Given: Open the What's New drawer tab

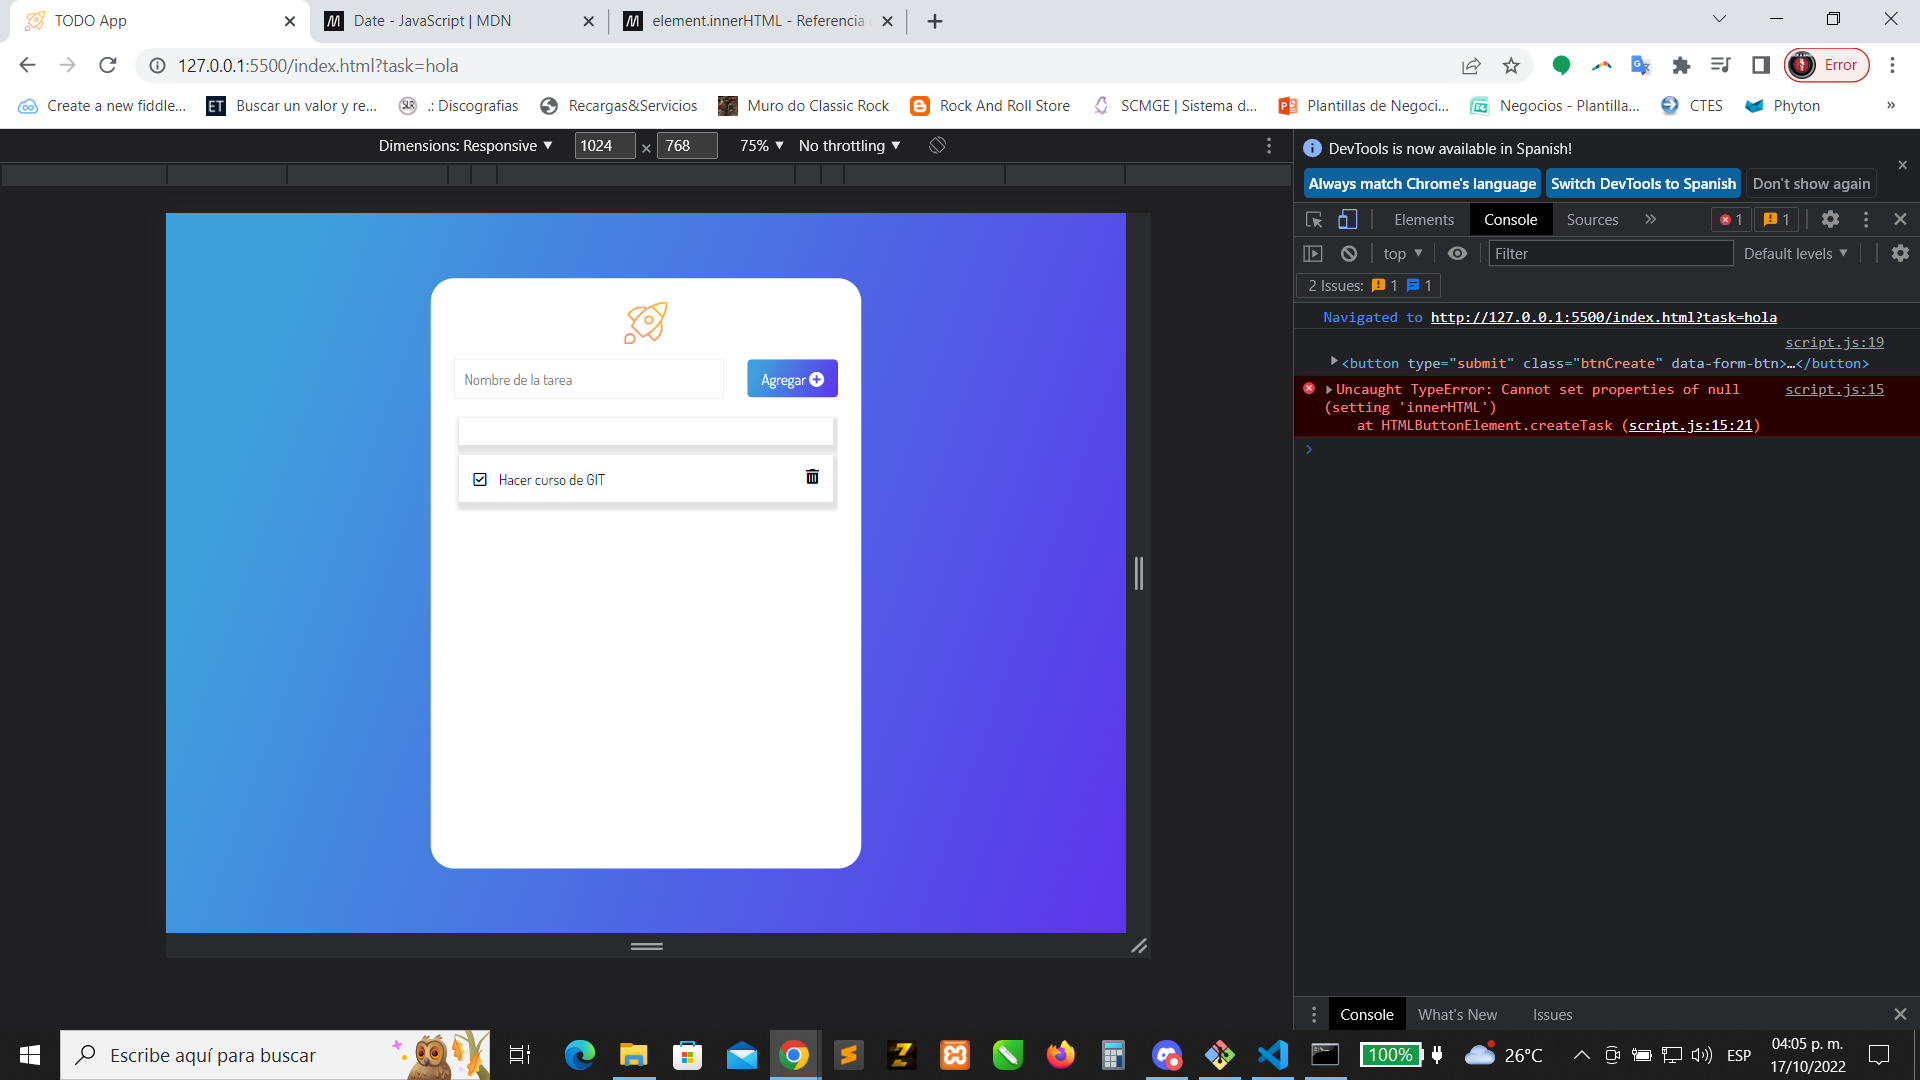Looking at the screenshot, I should click(1457, 1015).
